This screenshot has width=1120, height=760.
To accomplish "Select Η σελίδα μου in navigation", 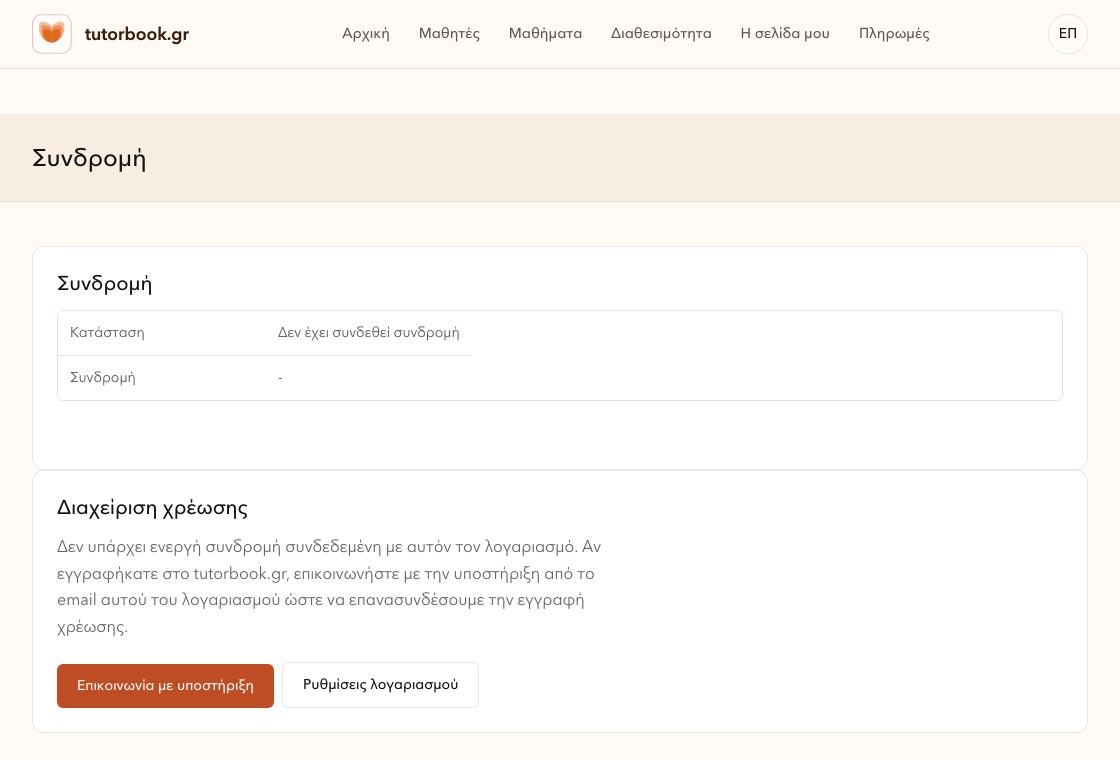I will 785,34.
